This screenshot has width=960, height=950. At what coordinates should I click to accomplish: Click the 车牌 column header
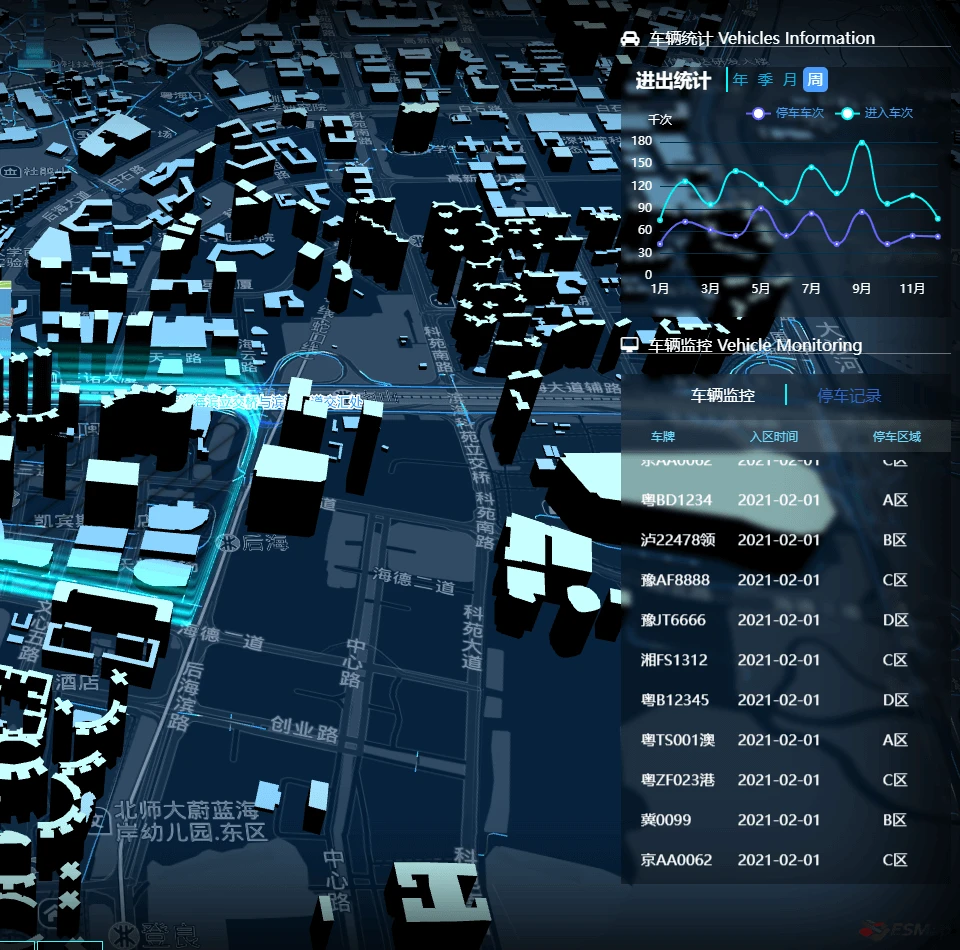(662, 436)
